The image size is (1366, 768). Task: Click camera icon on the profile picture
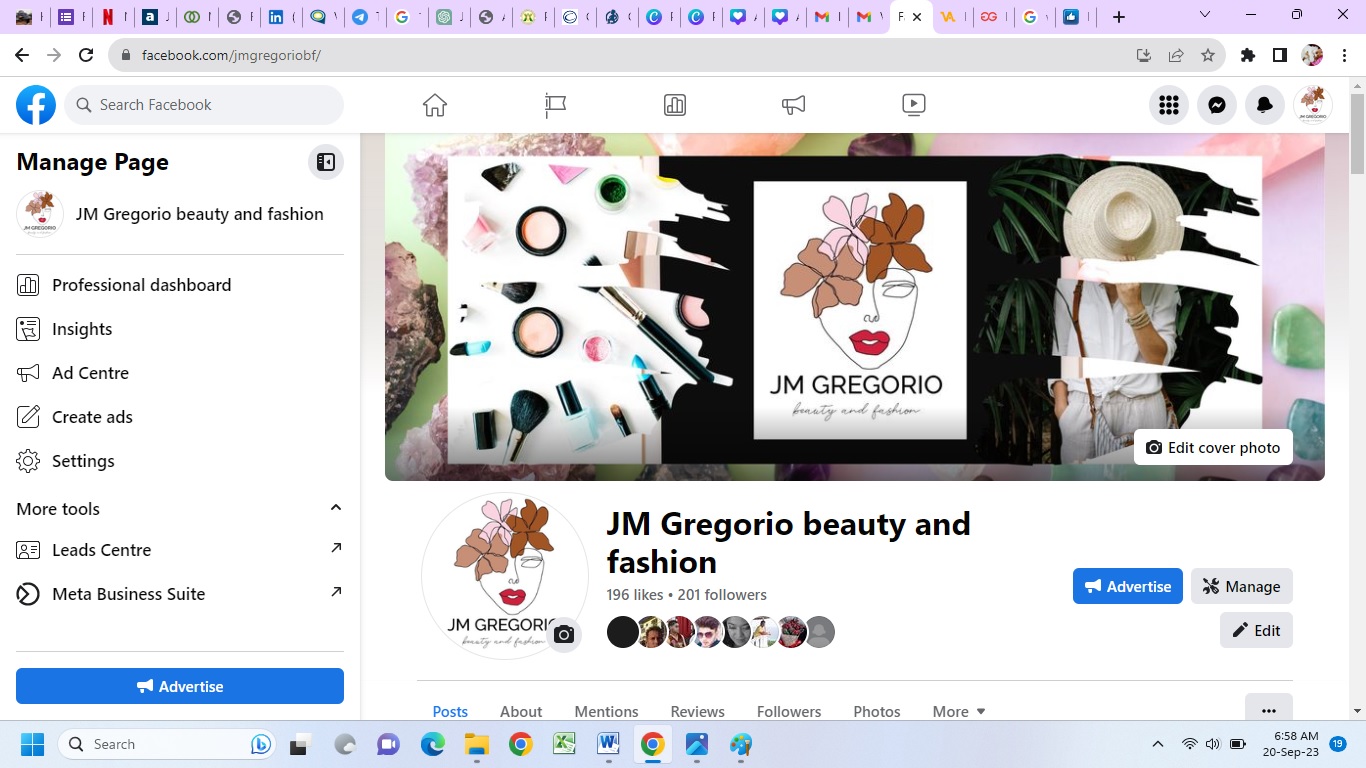coord(564,634)
